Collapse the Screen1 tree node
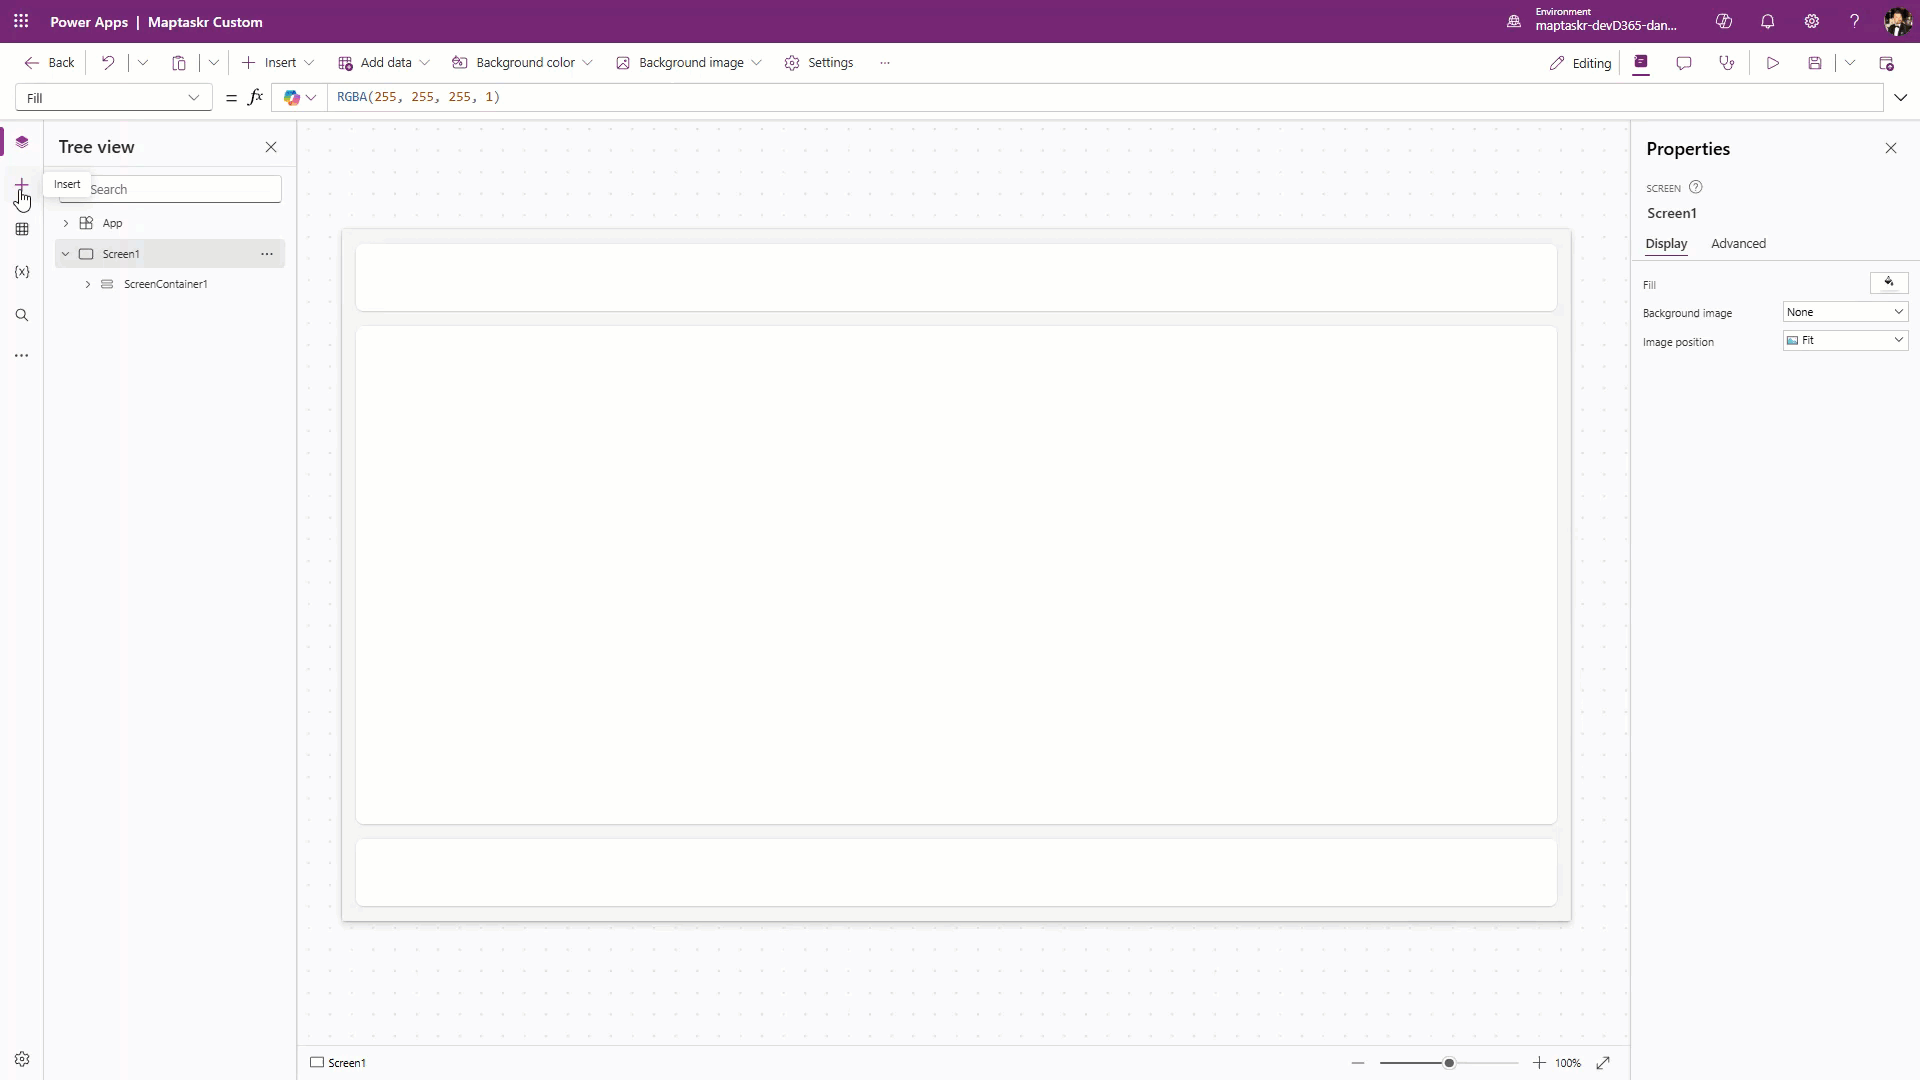 (x=65, y=253)
